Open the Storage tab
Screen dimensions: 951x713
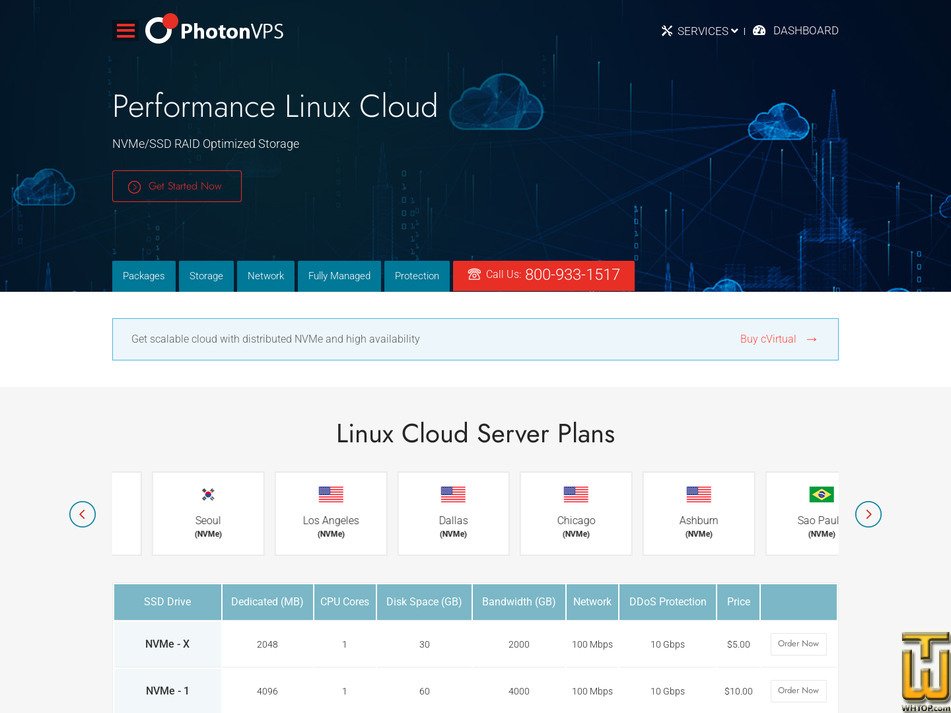click(206, 276)
